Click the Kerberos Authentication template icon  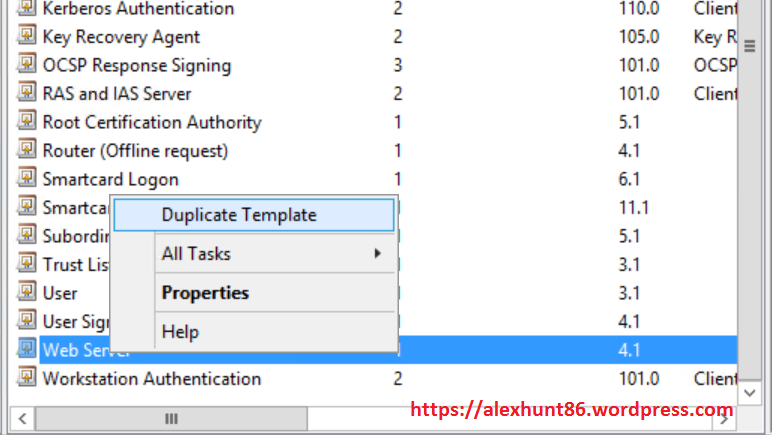(x=27, y=9)
